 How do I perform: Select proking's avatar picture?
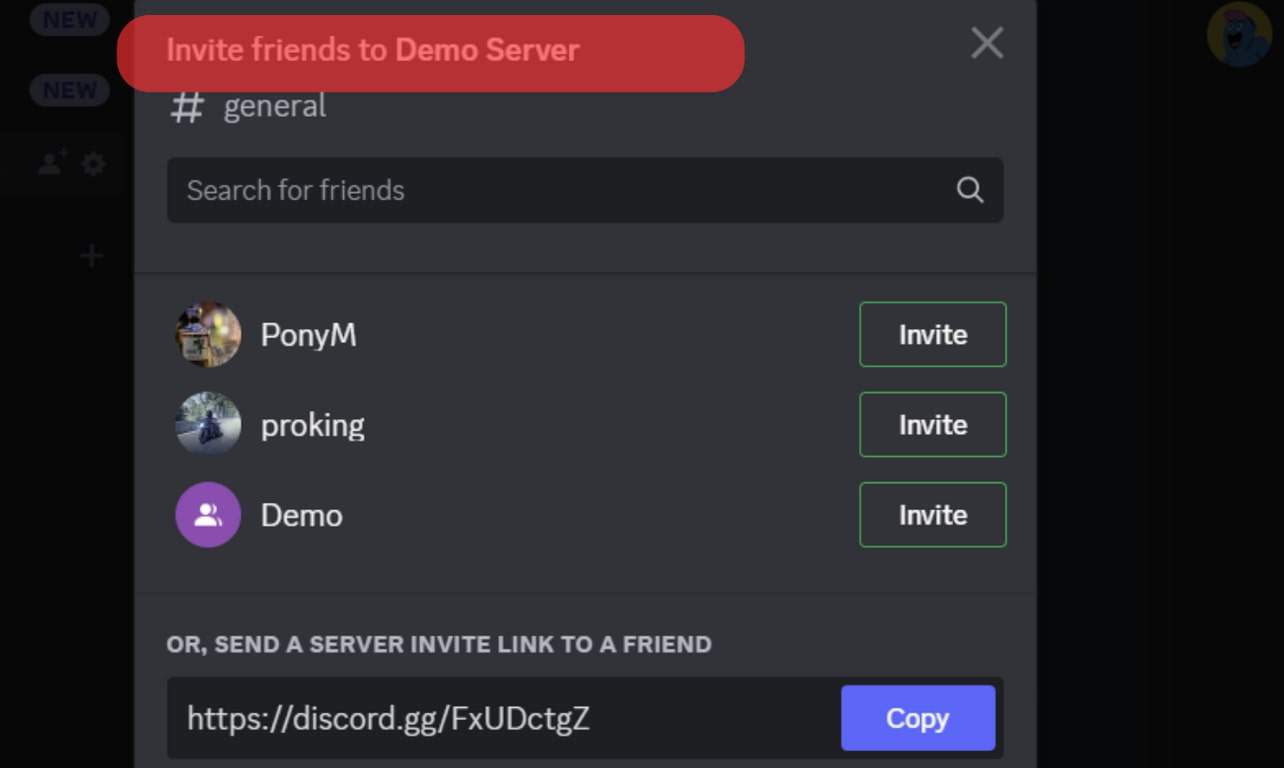pos(208,425)
